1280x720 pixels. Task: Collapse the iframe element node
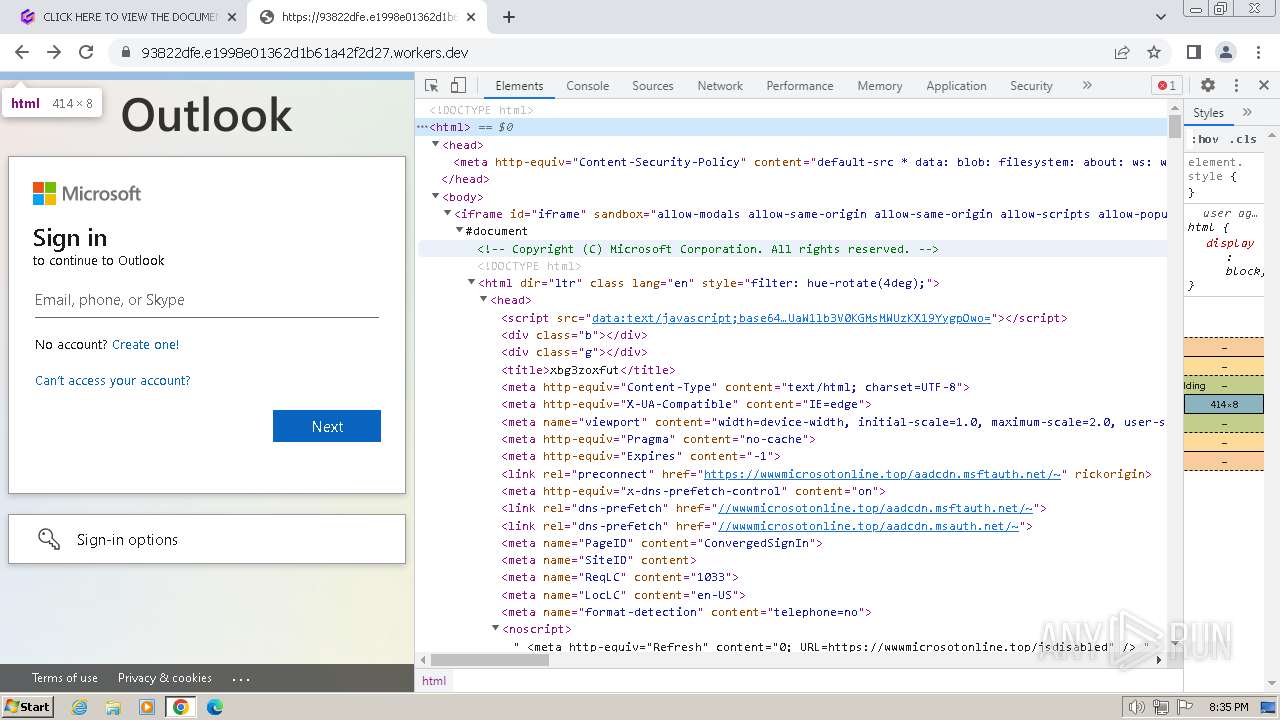tap(448, 213)
